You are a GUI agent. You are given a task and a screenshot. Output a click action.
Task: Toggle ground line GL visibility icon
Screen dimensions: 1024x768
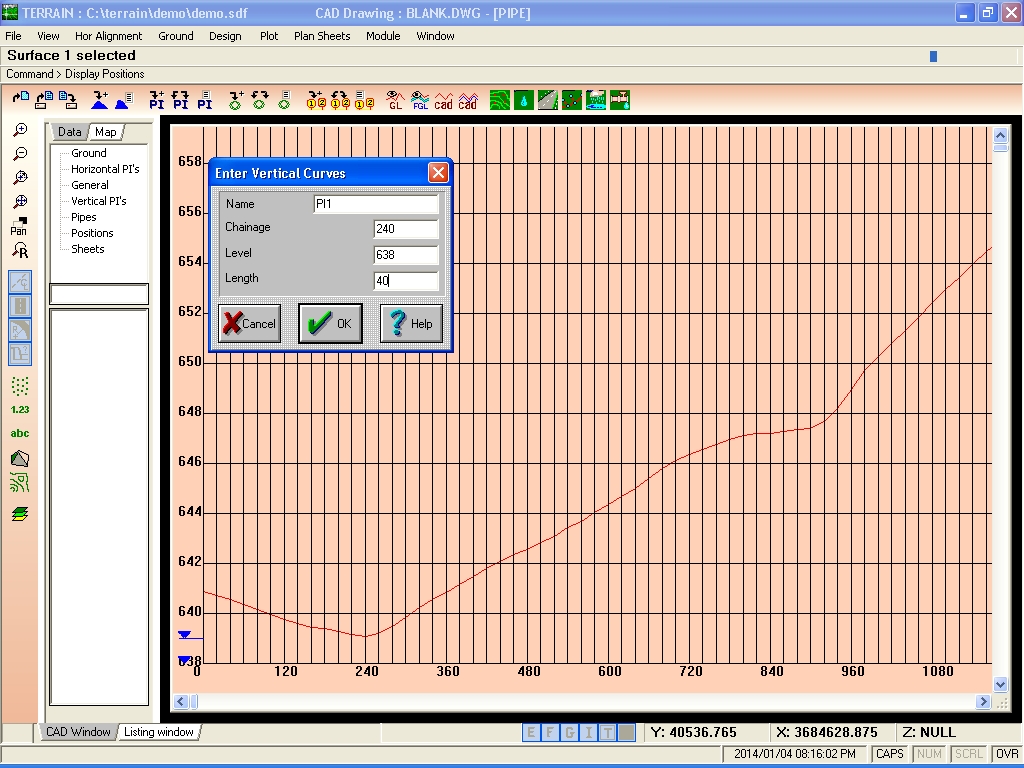tap(395, 100)
